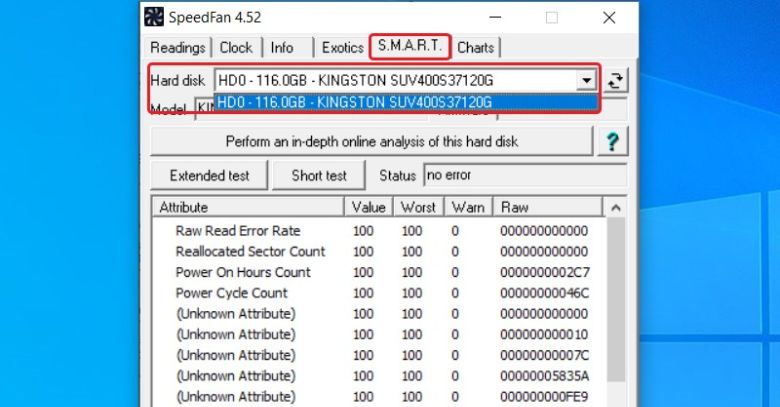Sort by Value column header
Screen dimensions: 780x407
pyautogui.click(x=369, y=207)
